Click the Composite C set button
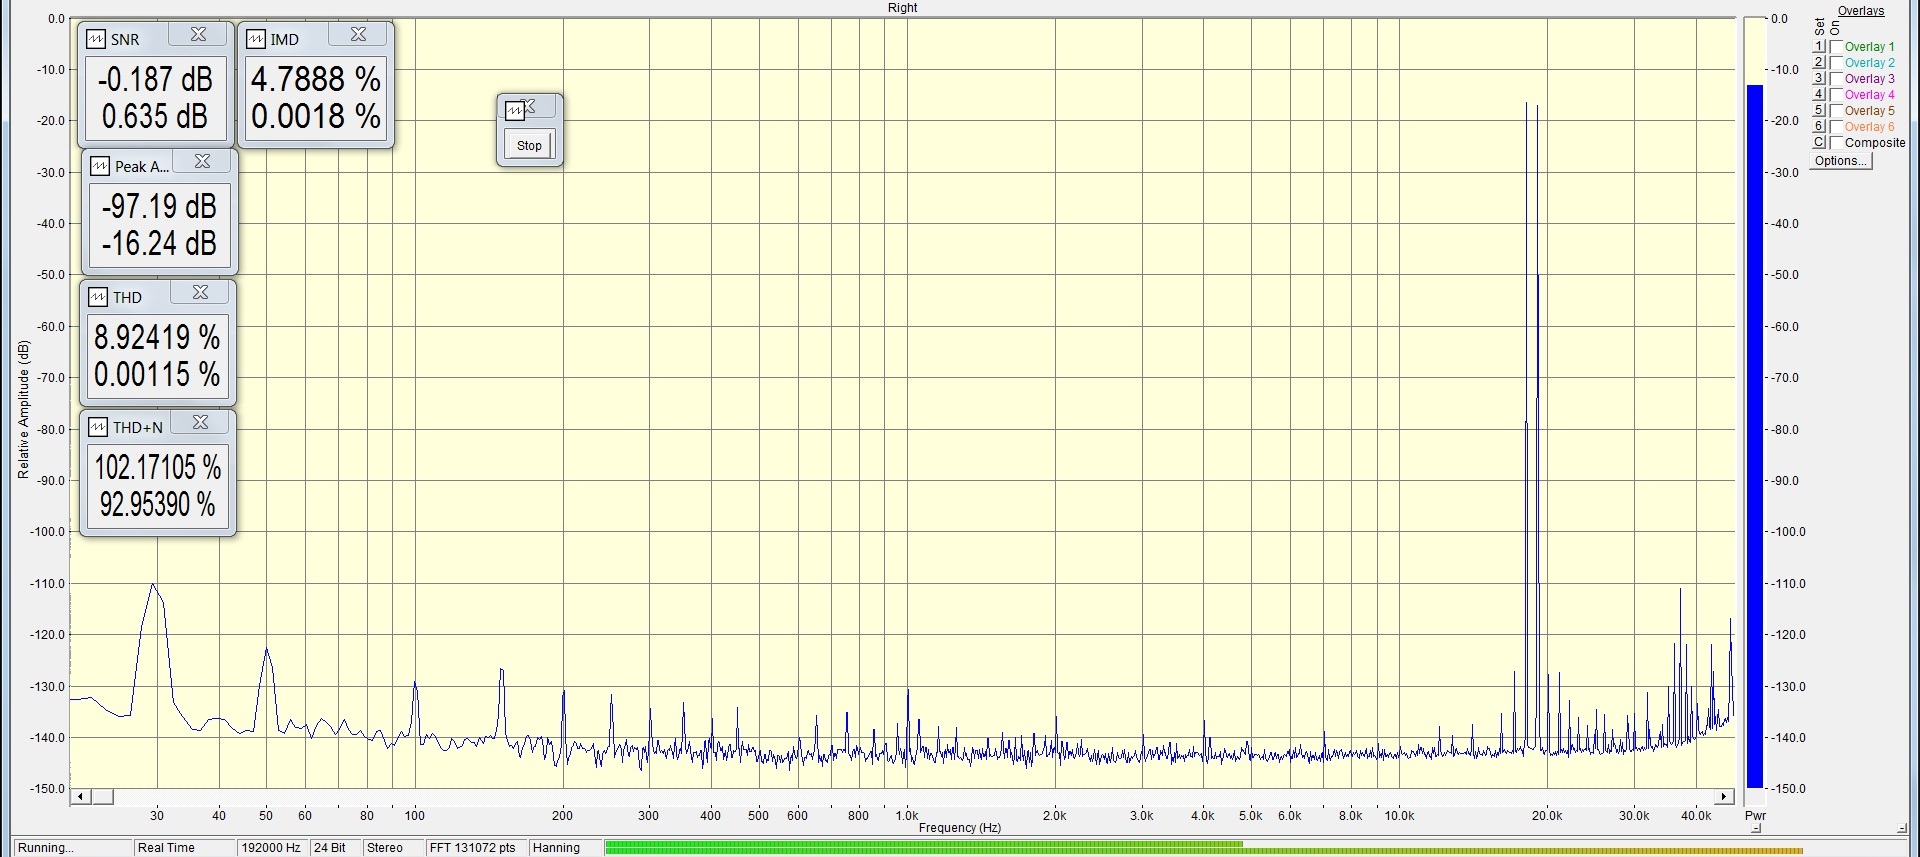1920x857 pixels. click(x=1819, y=142)
